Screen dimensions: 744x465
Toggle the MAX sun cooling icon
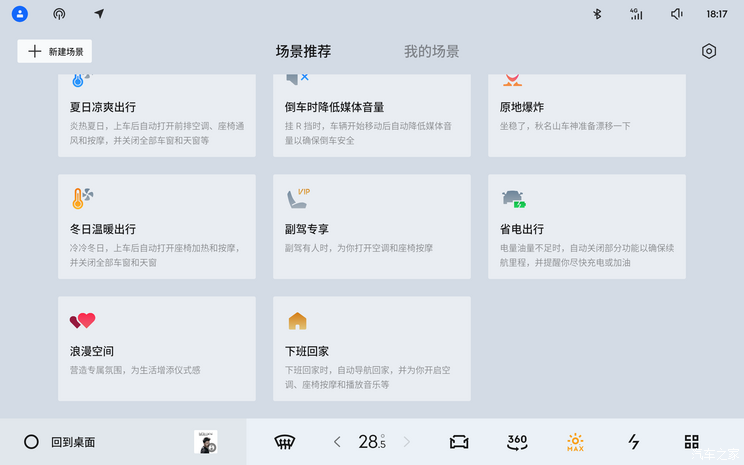(x=575, y=442)
